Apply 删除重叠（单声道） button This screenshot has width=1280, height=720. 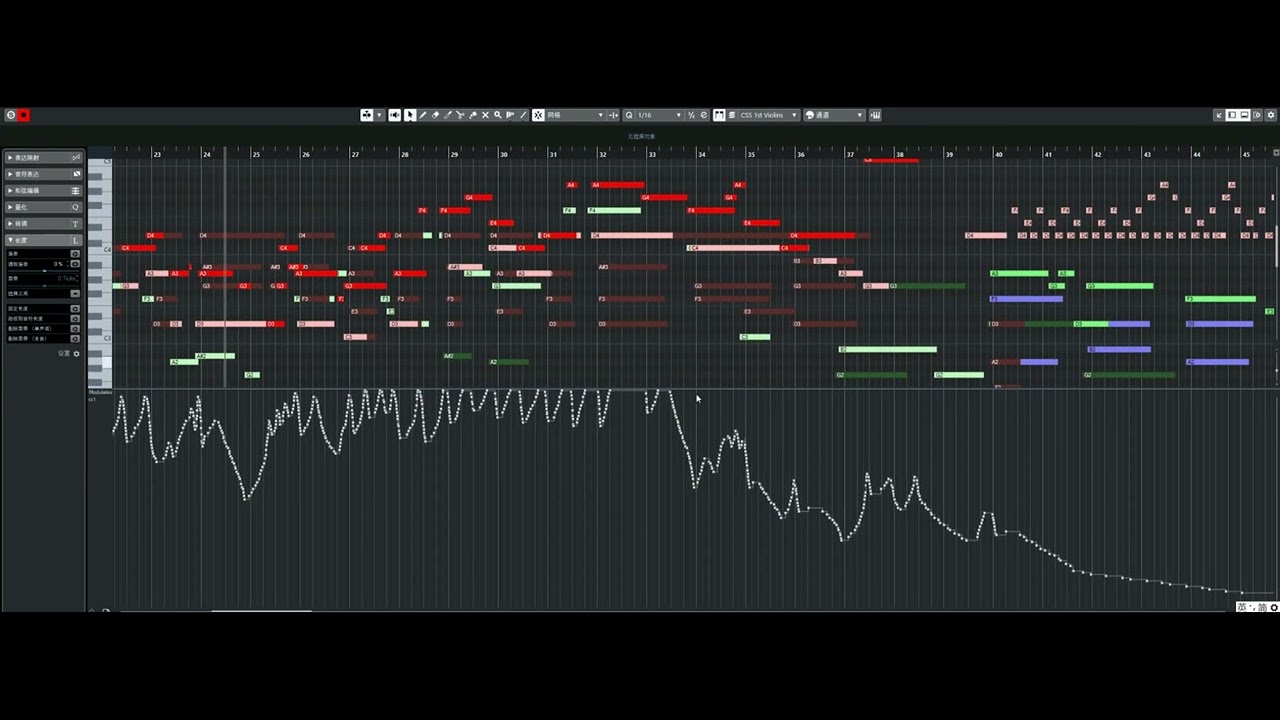75,329
